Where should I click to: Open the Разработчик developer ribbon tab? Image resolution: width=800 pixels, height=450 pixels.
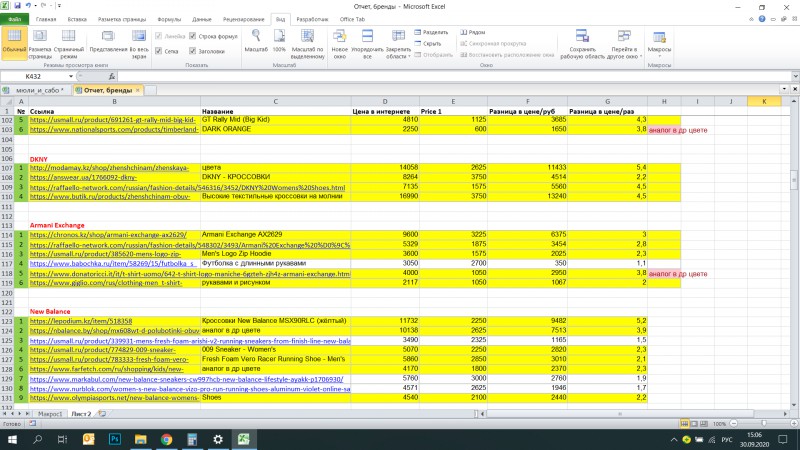pyautogui.click(x=312, y=19)
